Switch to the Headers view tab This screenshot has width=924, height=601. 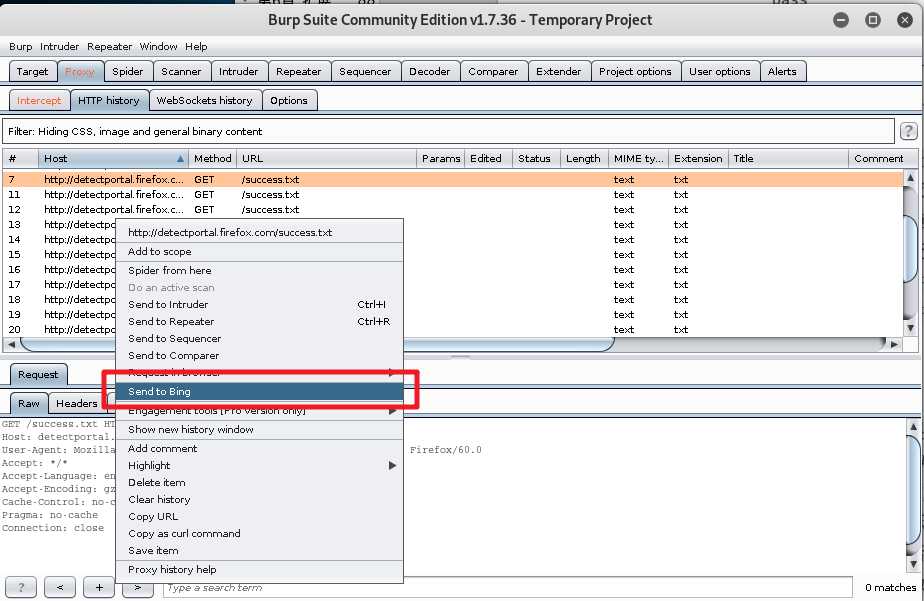[77, 404]
